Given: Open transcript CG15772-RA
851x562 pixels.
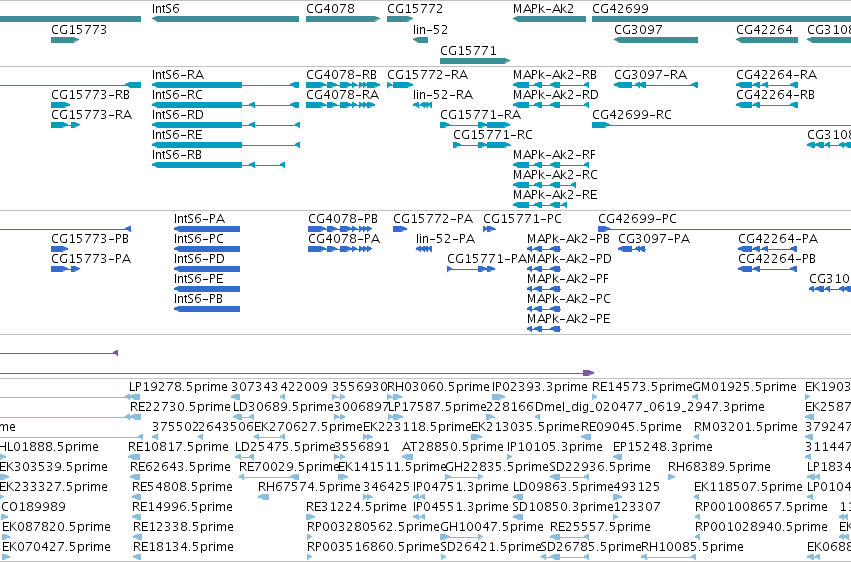Looking at the screenshot, I should coord(400,85).
